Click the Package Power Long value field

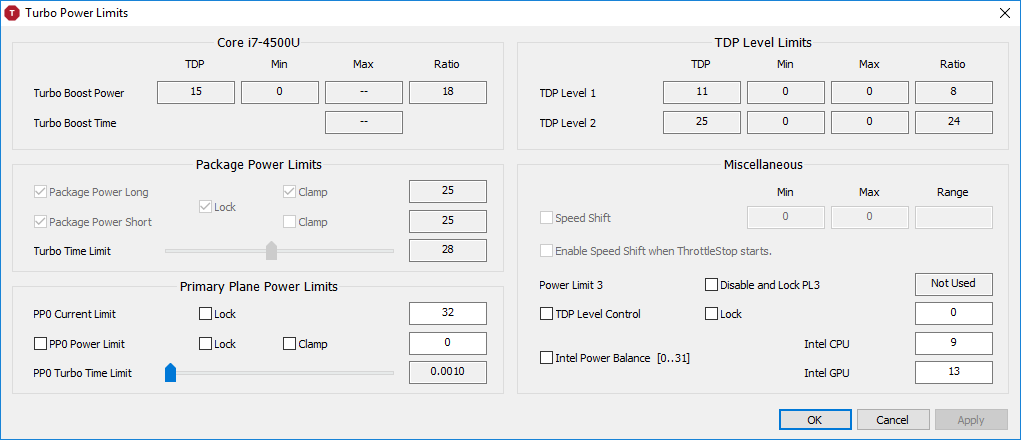pyautogui.click(x=448, y=191)
